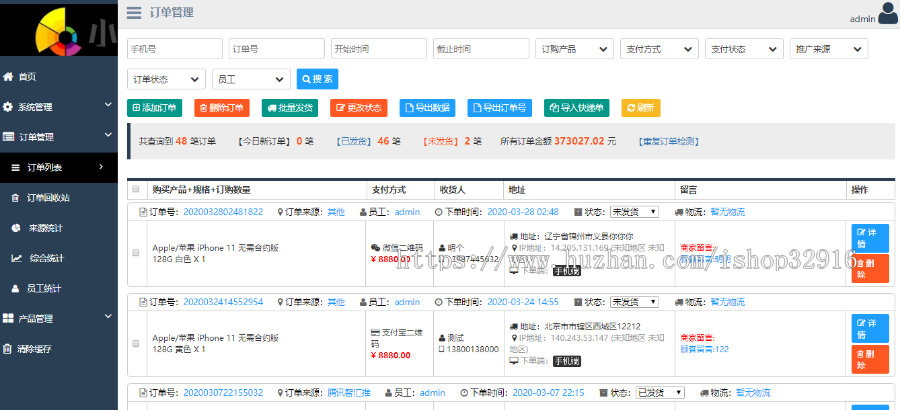The width and height of the screenshot is (900, 410).
Task: Open 首页 home in the sidebar
Action: coord(27,76)
